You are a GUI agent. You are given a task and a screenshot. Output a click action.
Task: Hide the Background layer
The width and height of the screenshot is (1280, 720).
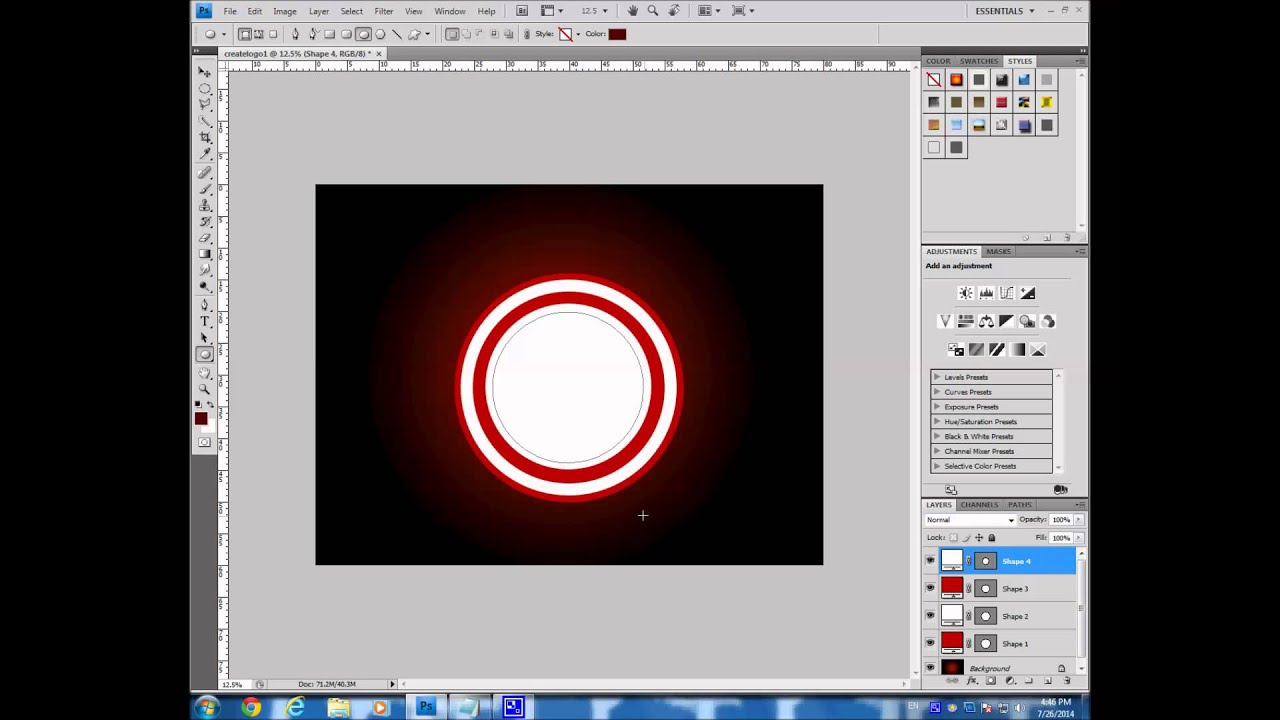[931, 668]
